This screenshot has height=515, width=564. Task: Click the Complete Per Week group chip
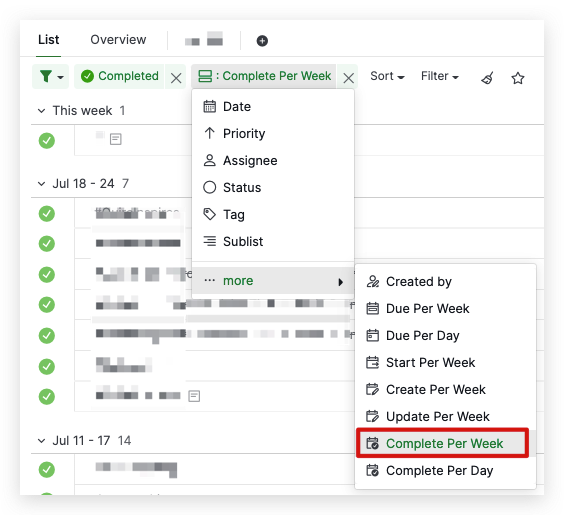pyautogui.click(x=264, y=76)
